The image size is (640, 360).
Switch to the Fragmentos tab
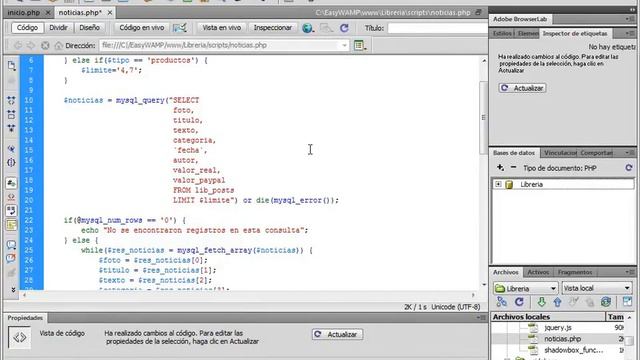pyautogui.click(x=575, y=272)
